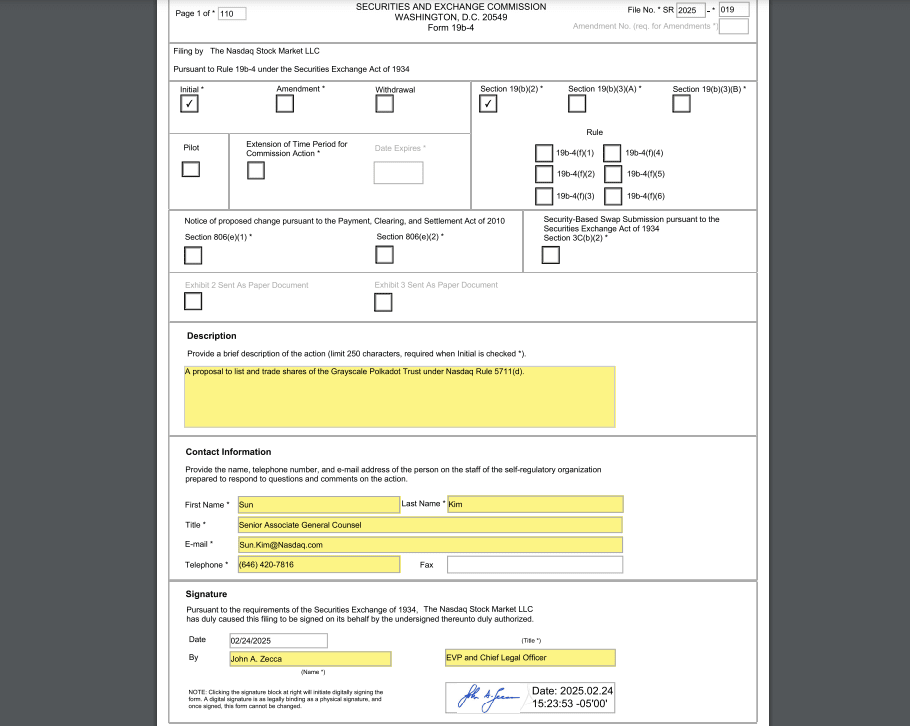Check the Section 19(b)(3)(B) checkbox
This screenshot has height=726, width=910.
[681, 104]
